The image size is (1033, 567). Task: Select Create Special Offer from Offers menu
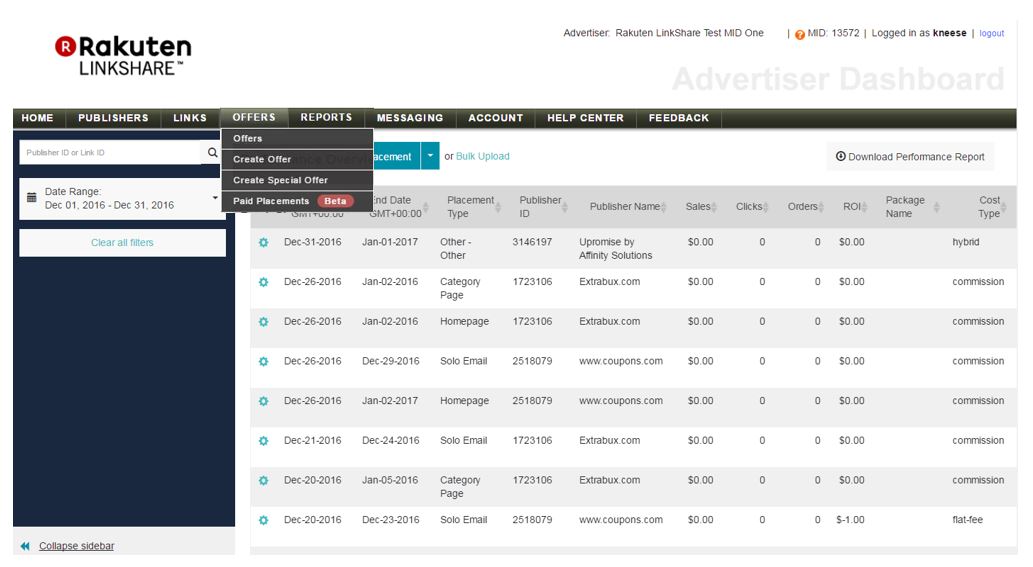point(280,180)
